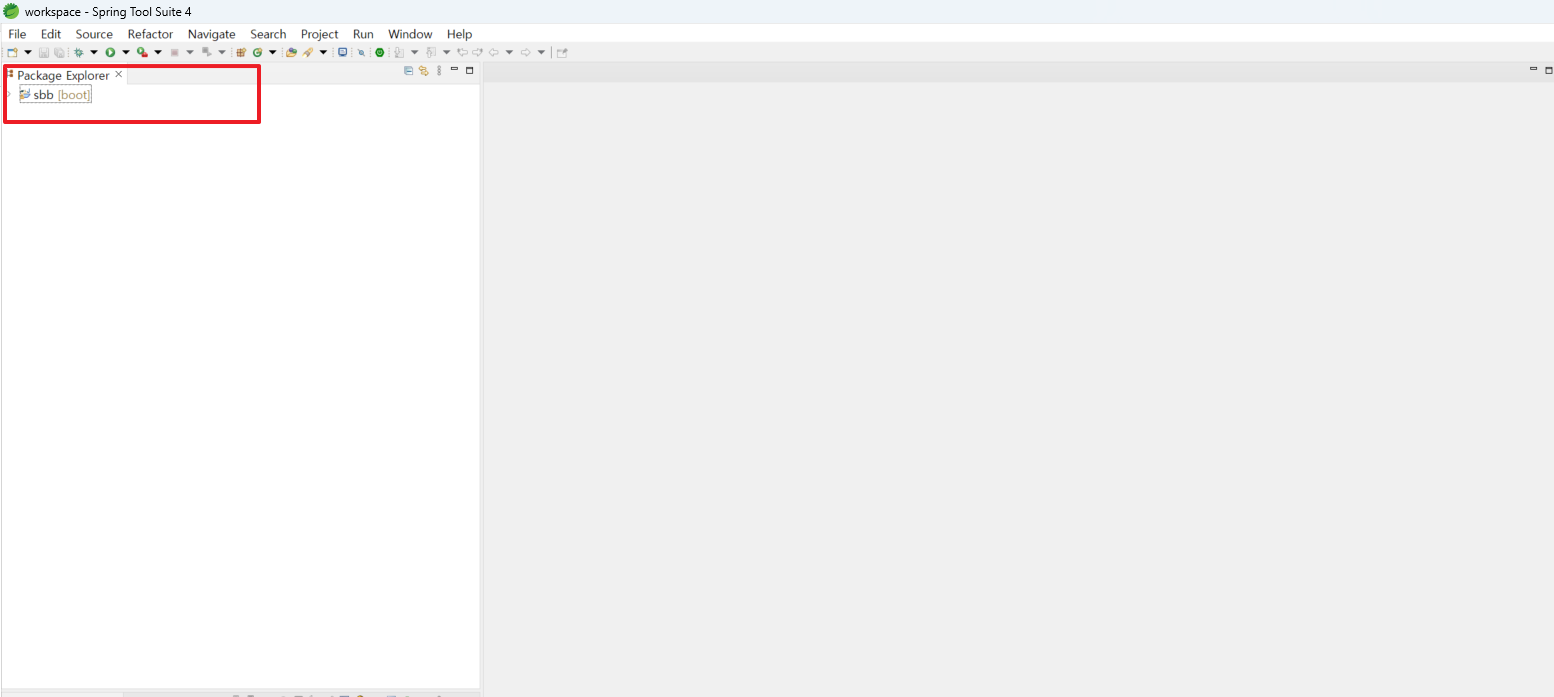The height and width of the screenshot is (697, 1554).
Task: Click the Debug bug icon
Action: 79,52
